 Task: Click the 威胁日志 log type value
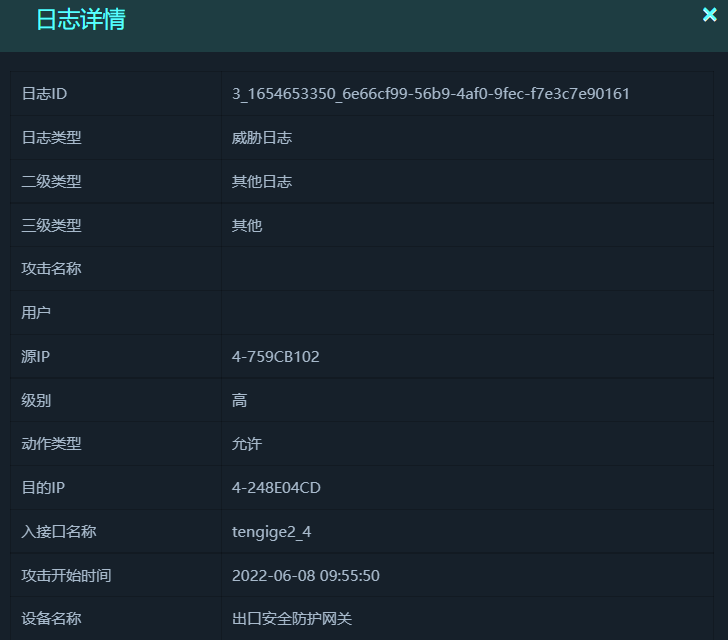click(x=262, y=138)
